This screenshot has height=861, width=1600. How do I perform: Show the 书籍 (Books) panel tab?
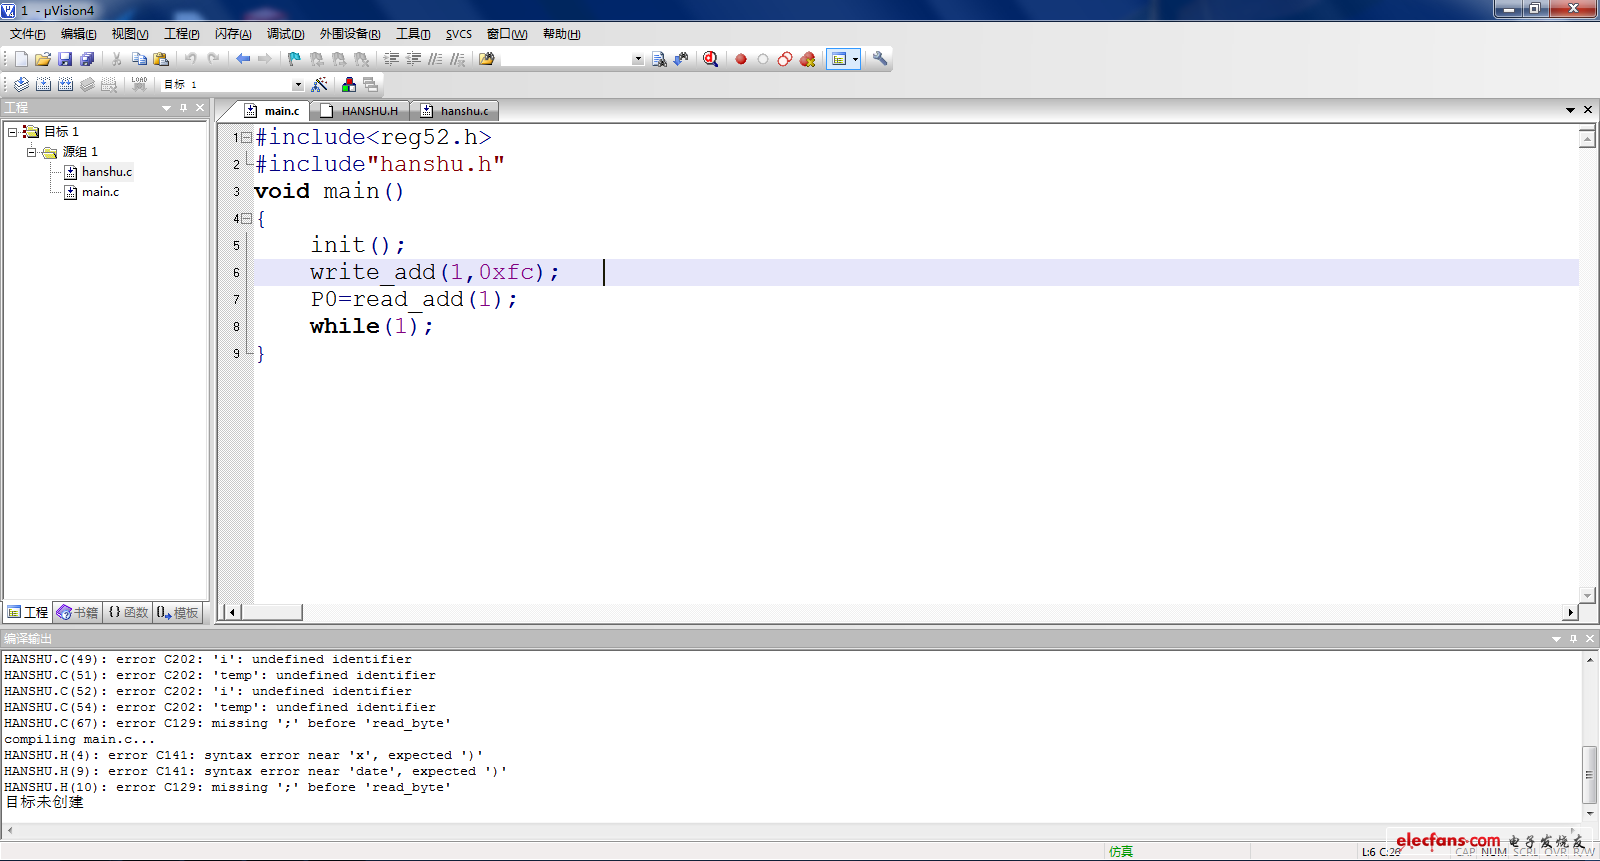tap(78, 613)
